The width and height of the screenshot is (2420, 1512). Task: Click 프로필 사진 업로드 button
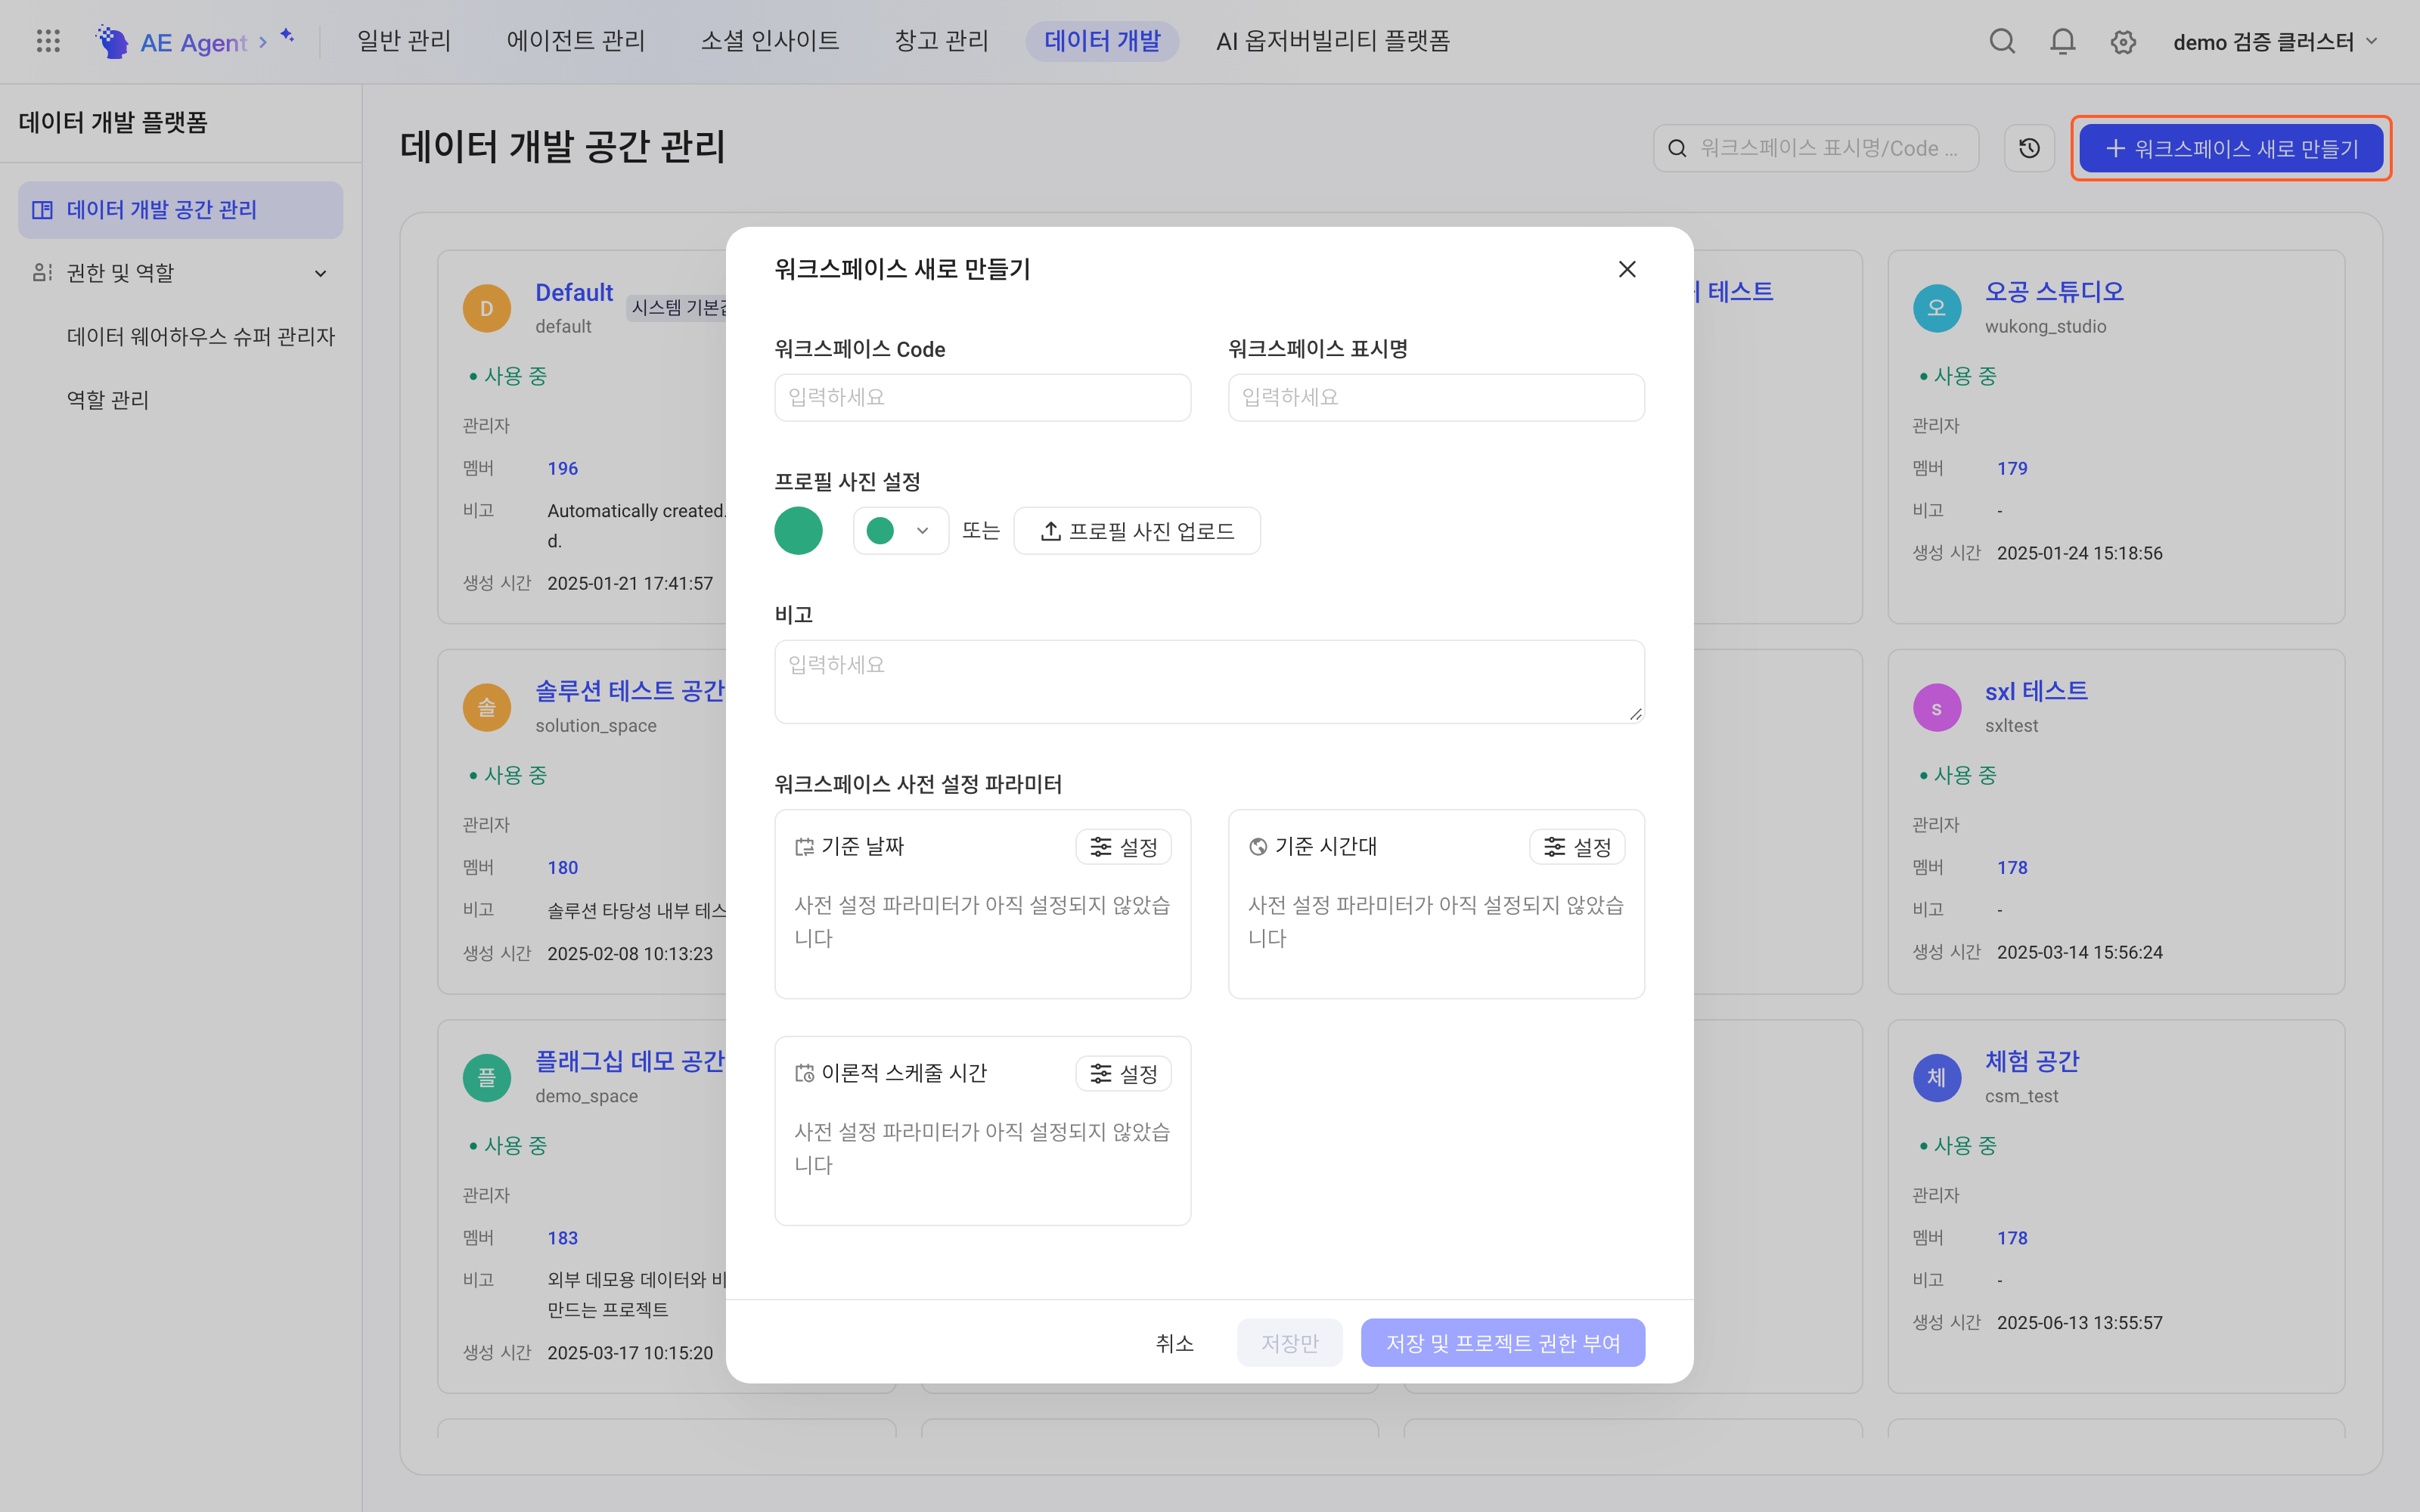click(1137, 530)
